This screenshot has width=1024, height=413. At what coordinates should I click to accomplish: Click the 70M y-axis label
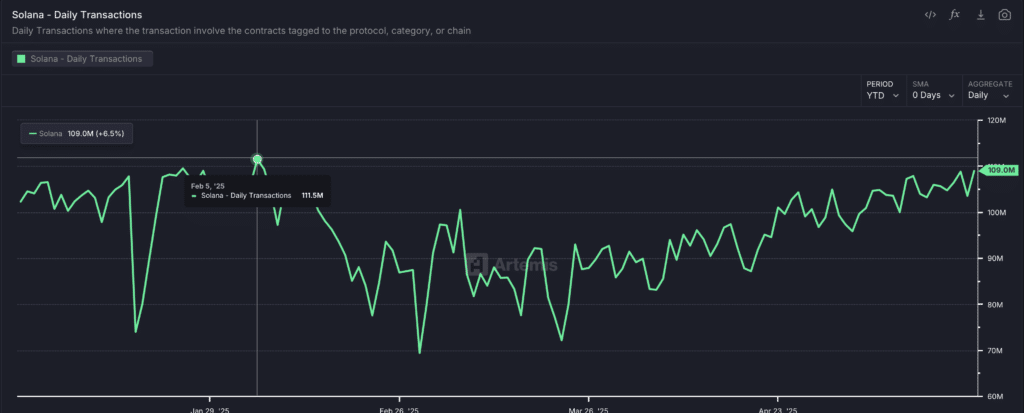(x=997, y=350)
